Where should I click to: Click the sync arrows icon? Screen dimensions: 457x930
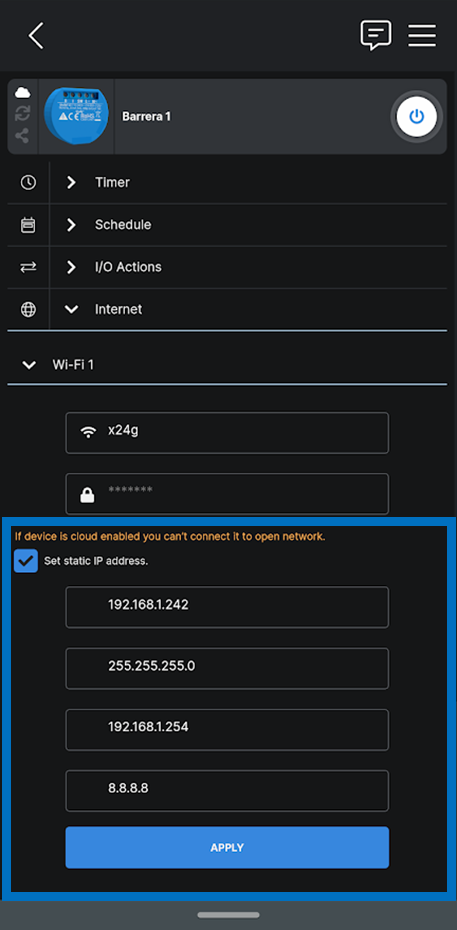coord(23,114)
